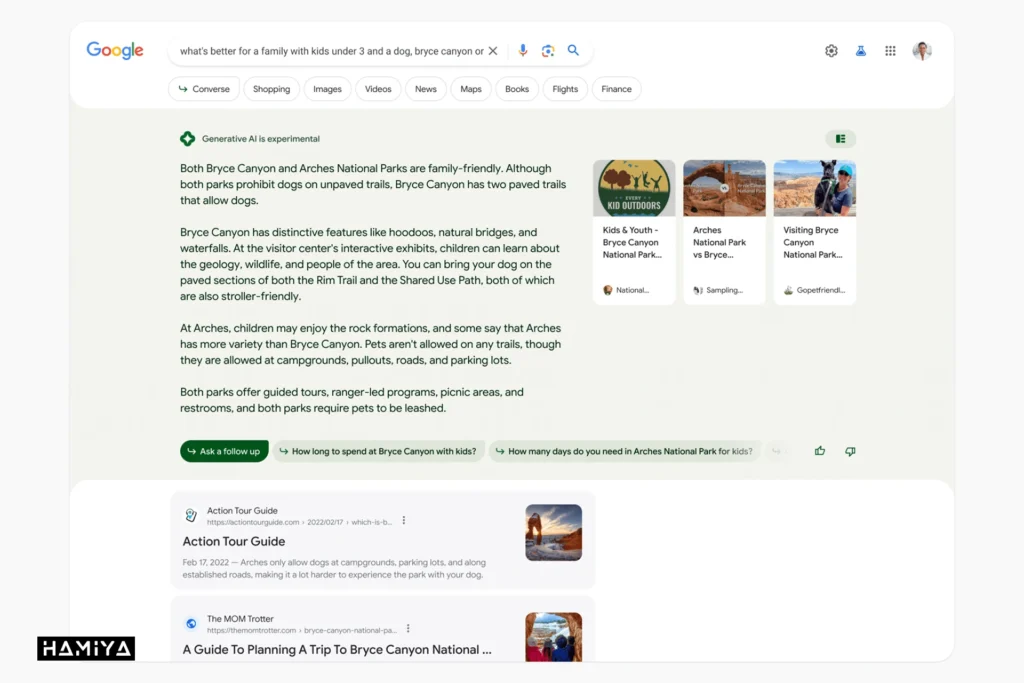Open the settings gear
The height and width of the screenshot is (683, 1024).
(x=831, y=51)
